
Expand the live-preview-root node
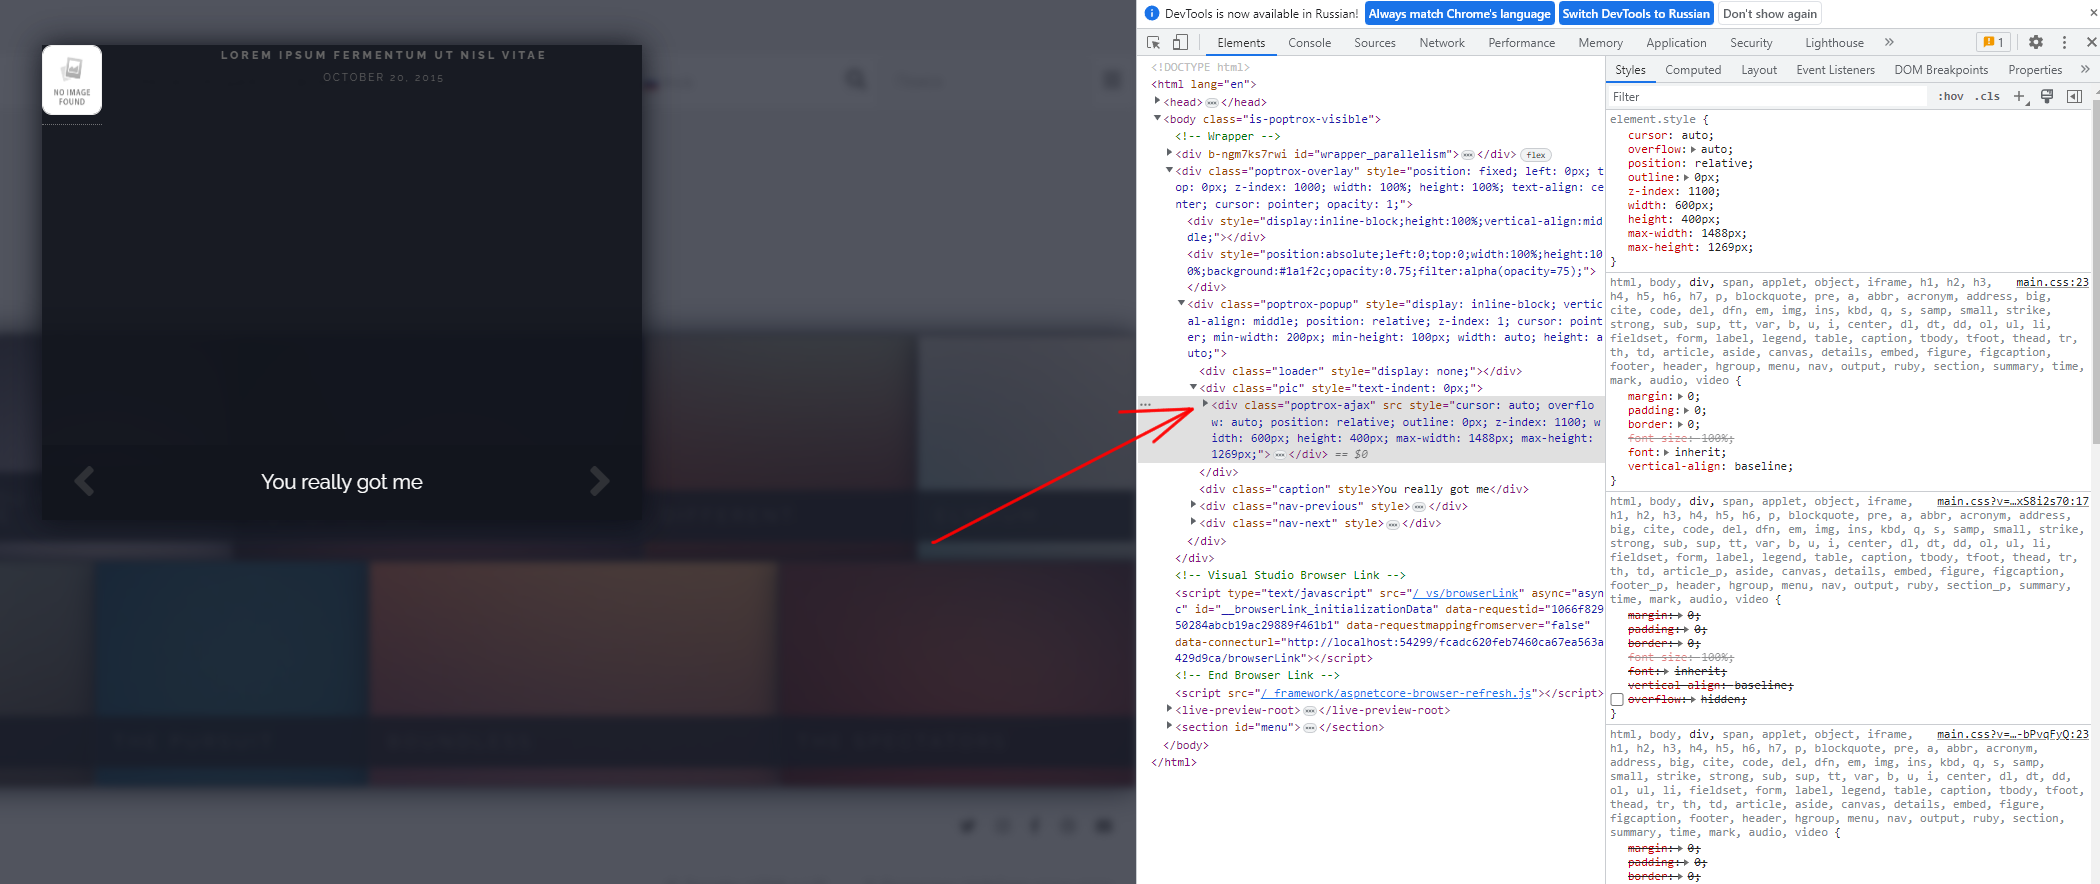1169,709
